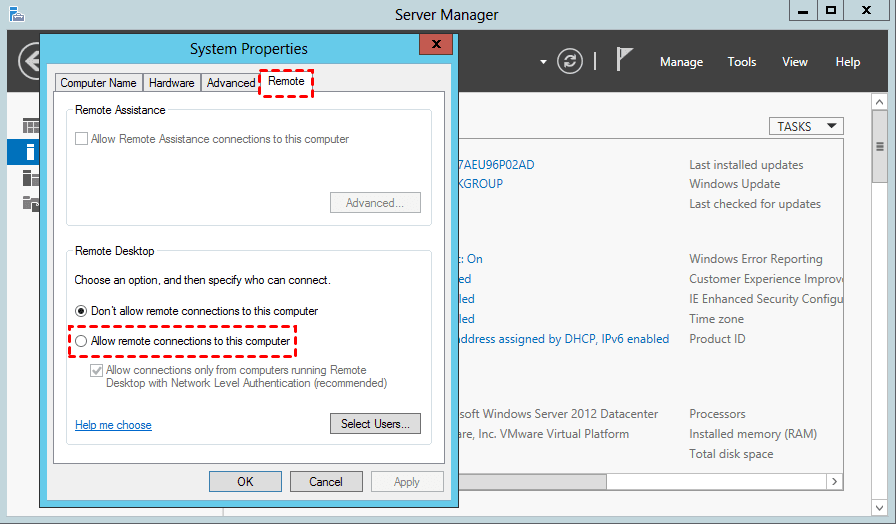The height and width of the screenshot is (524, 896).
Task: Open the Manage menu
Action: [x=681, y=62]
